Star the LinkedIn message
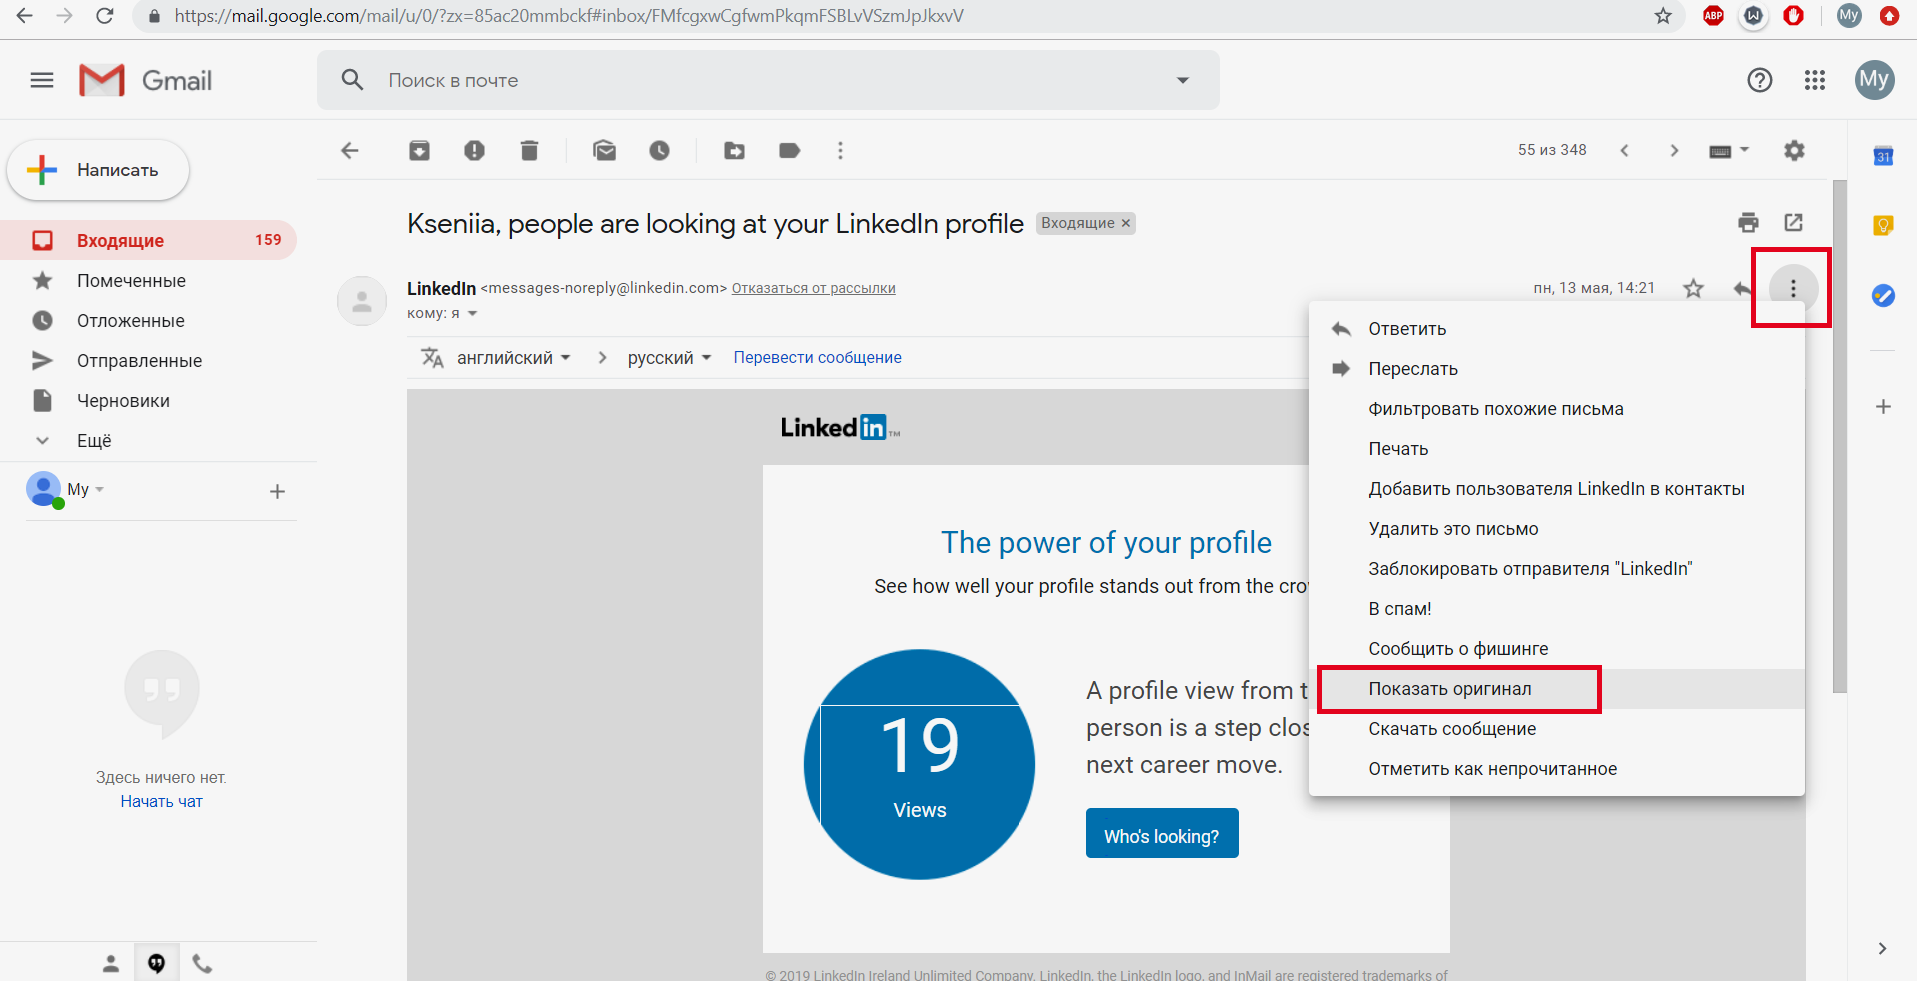 pos(1693,288)
